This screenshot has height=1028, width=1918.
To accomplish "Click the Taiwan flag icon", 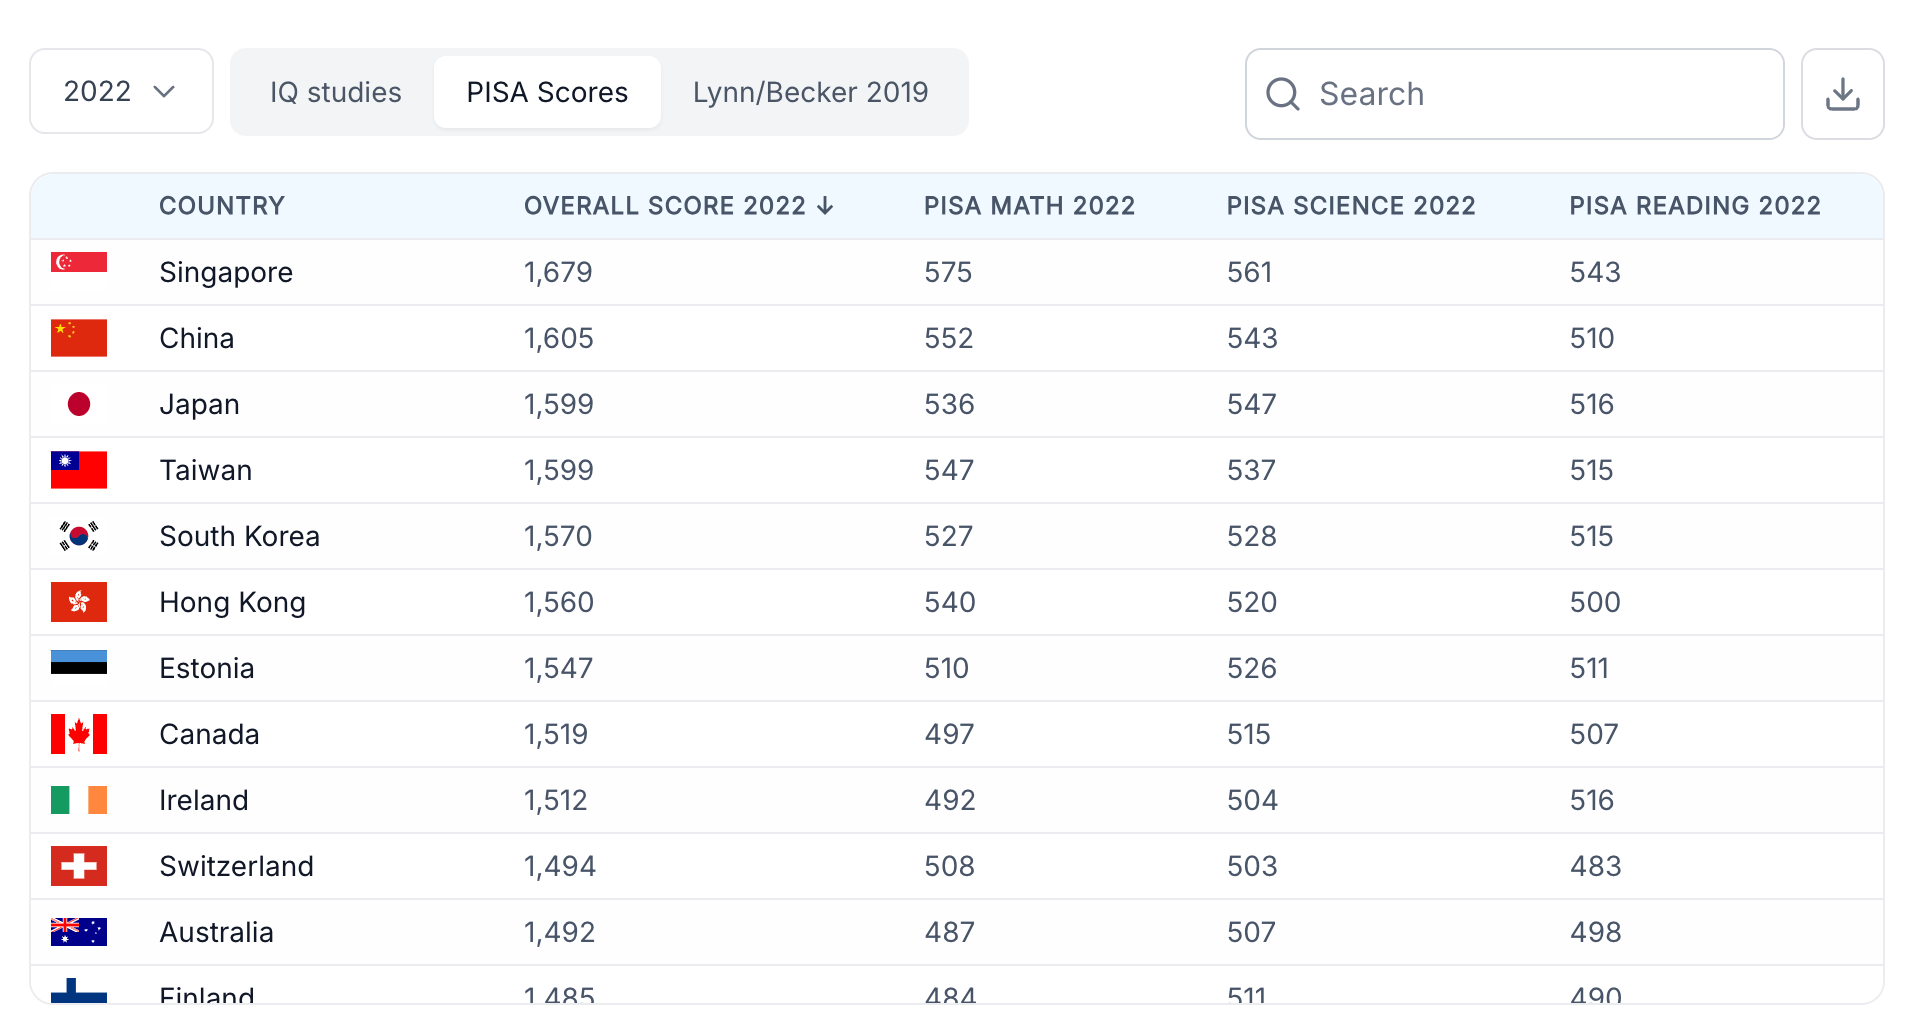I will point(79,470).
